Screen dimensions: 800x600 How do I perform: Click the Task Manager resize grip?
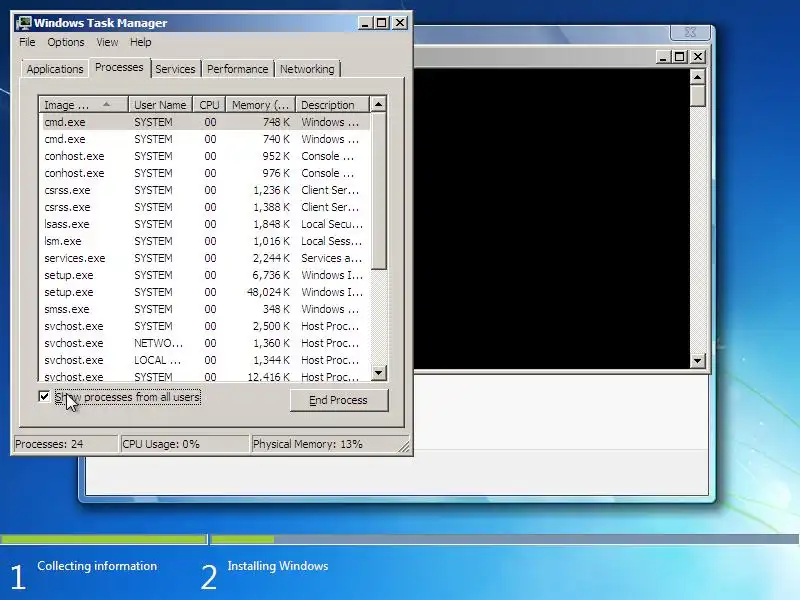tap(404, 447)
